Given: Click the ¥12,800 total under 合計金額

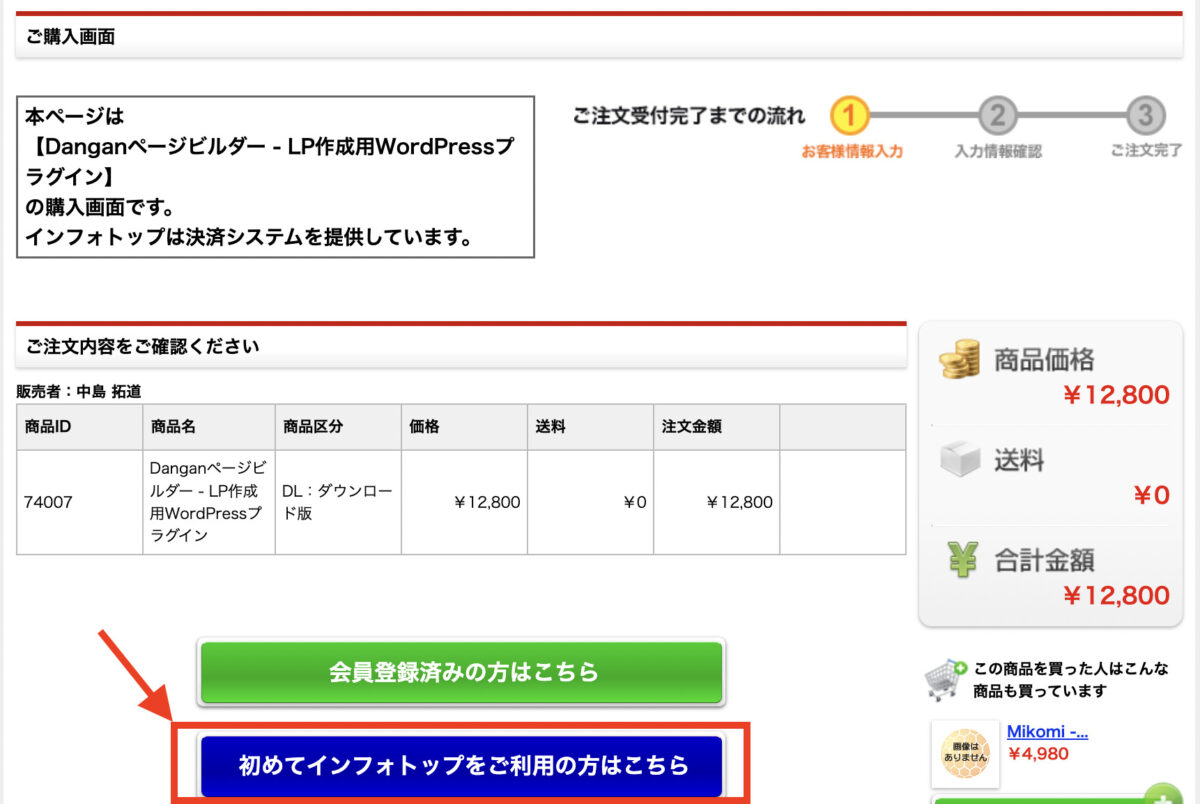Looking at the screenshot, I should (1116, 596).
